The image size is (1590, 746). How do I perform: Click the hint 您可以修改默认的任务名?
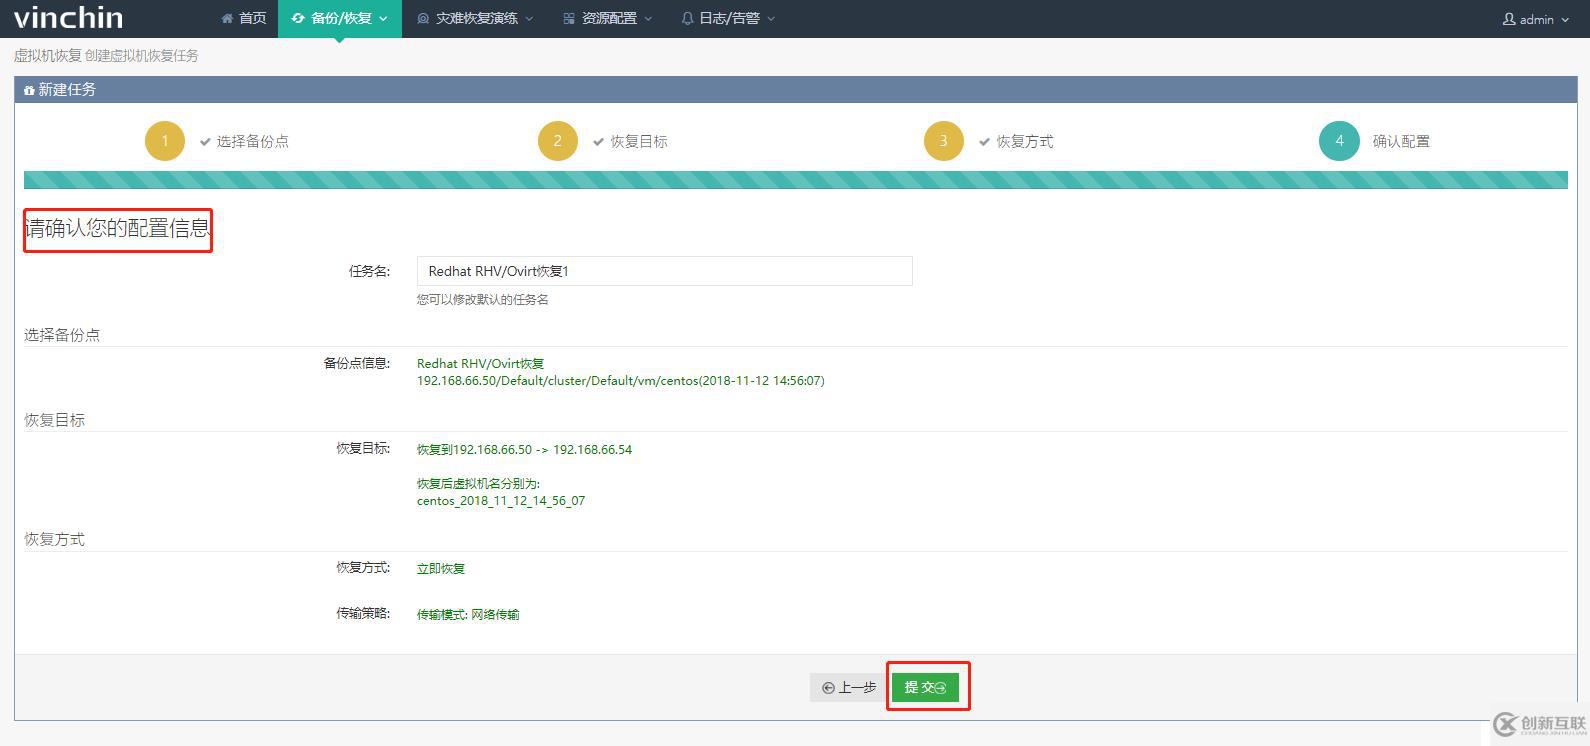point(483,299)
